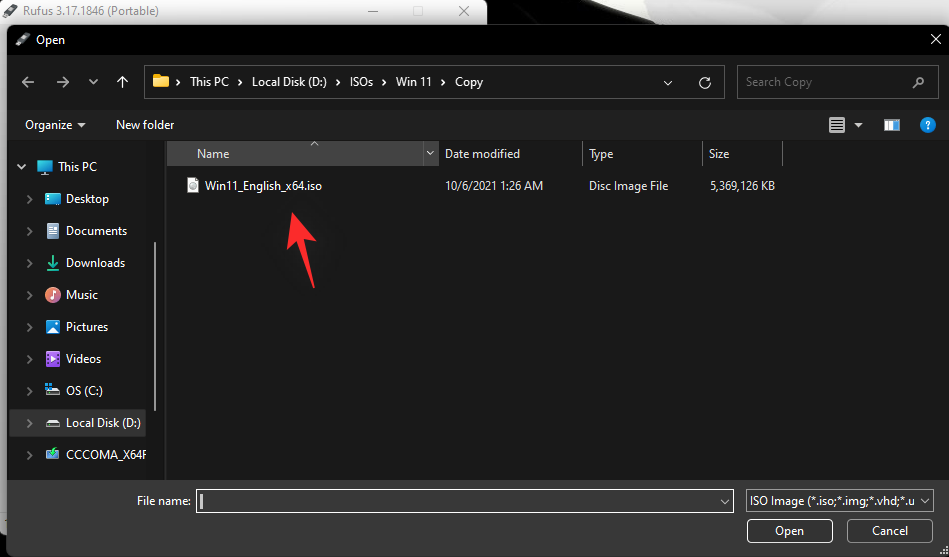
Task: Click the 10/6/2021 1:26 AM date cell
Action: tap(494, 186)
